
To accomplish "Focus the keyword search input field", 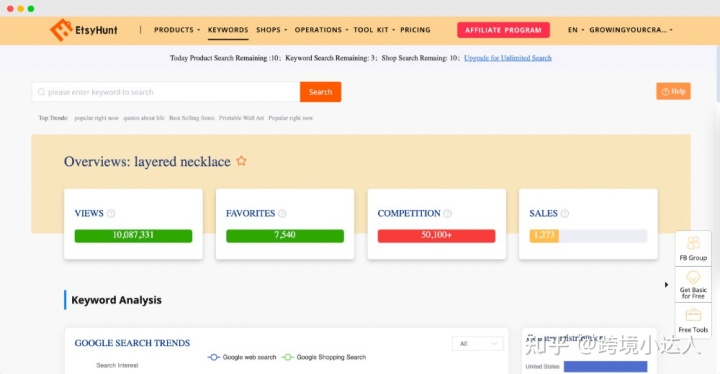I will 166,92.
